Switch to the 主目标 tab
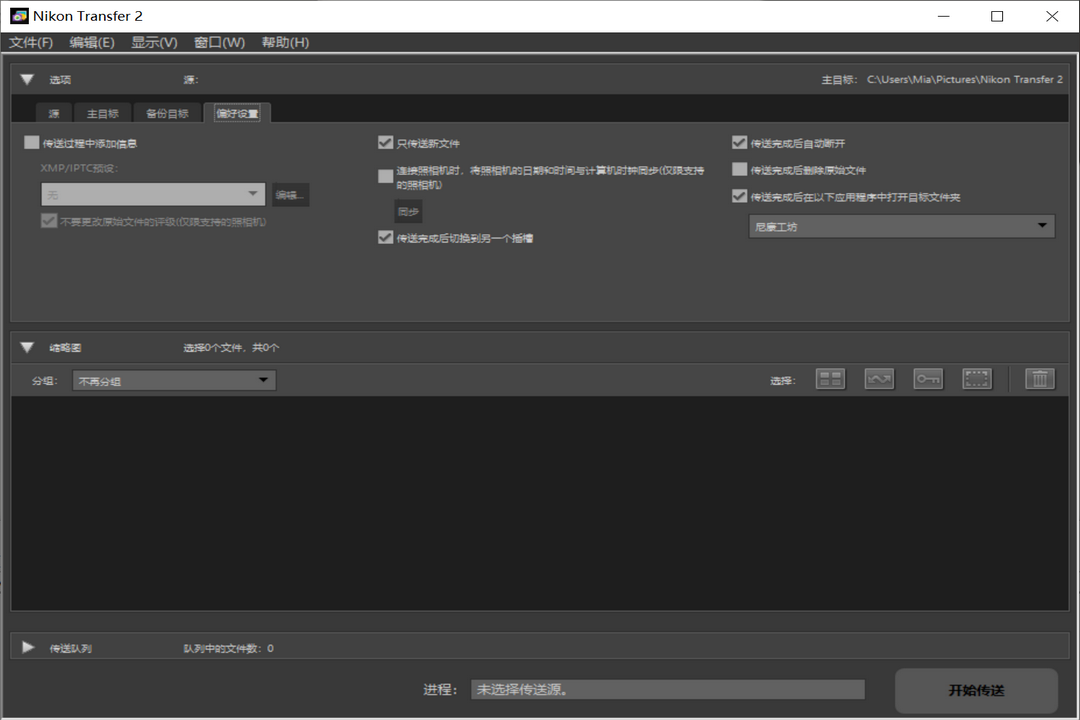 click(102, 113)
